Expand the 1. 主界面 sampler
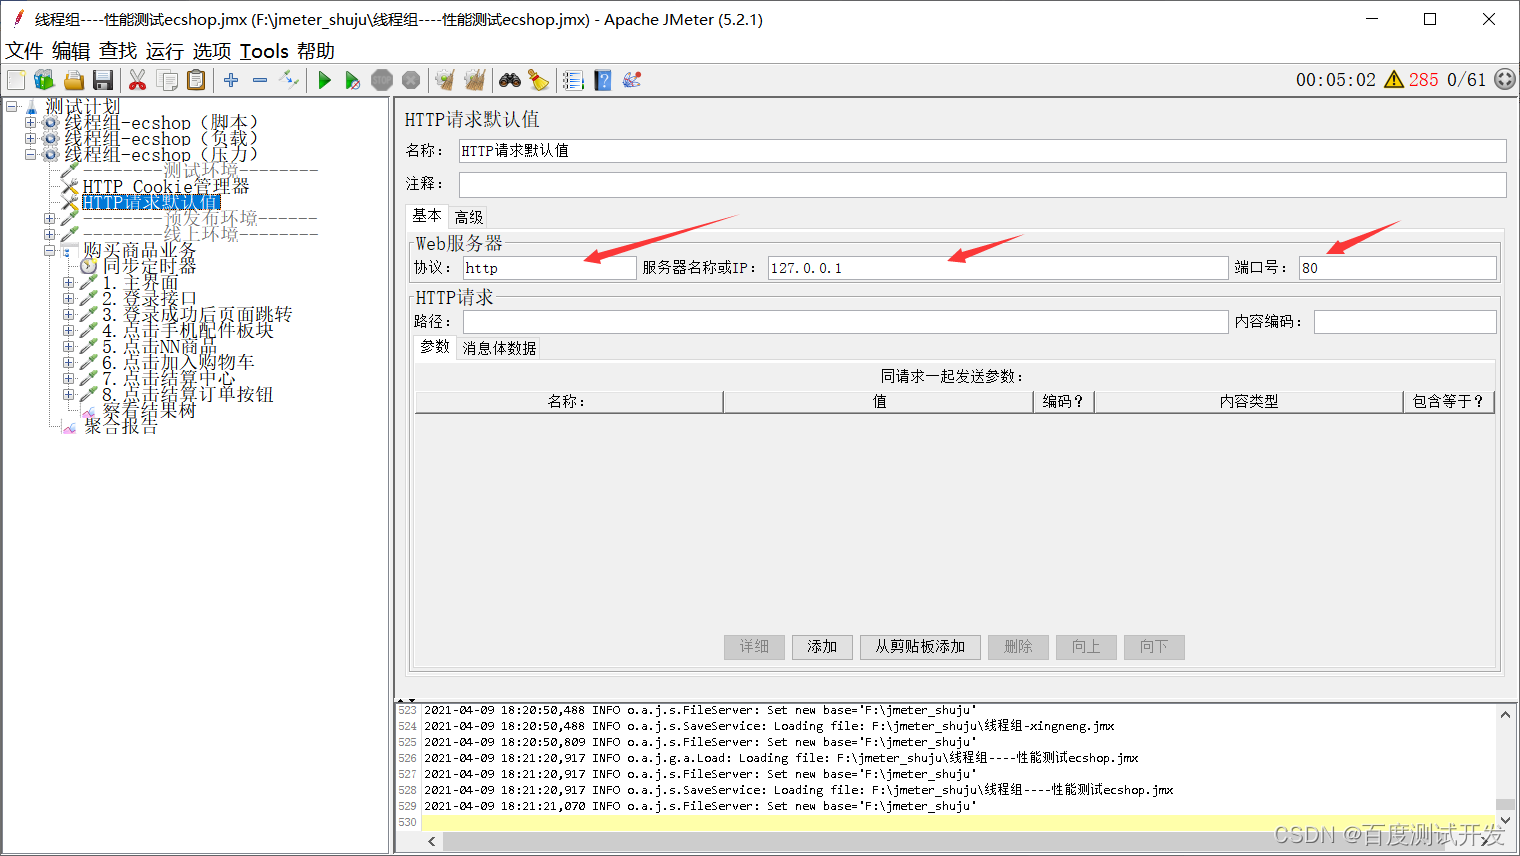The height and width of the screenshot is (856, 1520). (68, 282)
